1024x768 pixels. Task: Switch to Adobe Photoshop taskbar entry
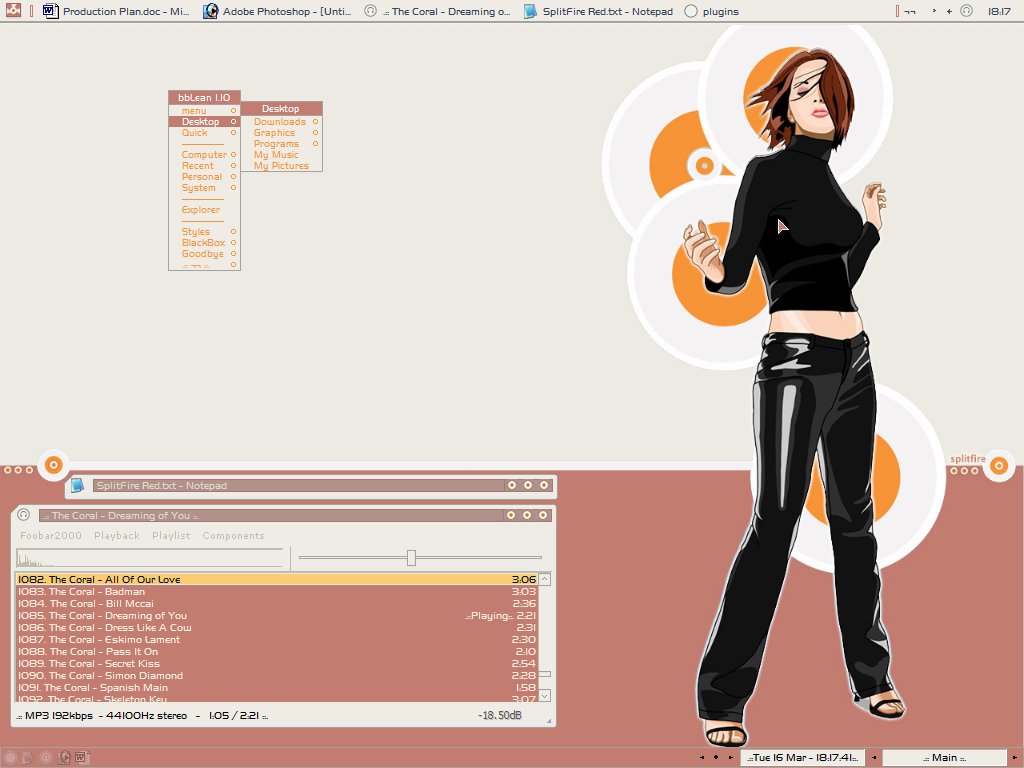tap(277, 11)
